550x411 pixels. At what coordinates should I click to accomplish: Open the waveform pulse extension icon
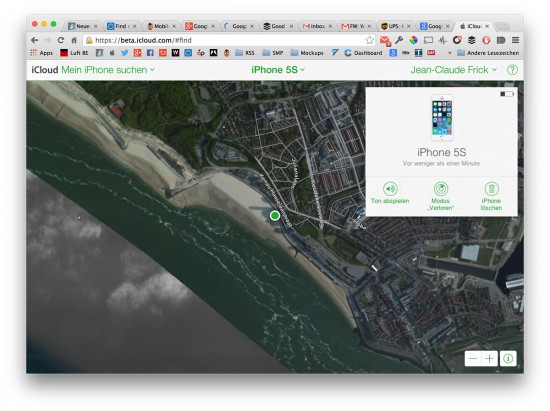pos(443,40)
